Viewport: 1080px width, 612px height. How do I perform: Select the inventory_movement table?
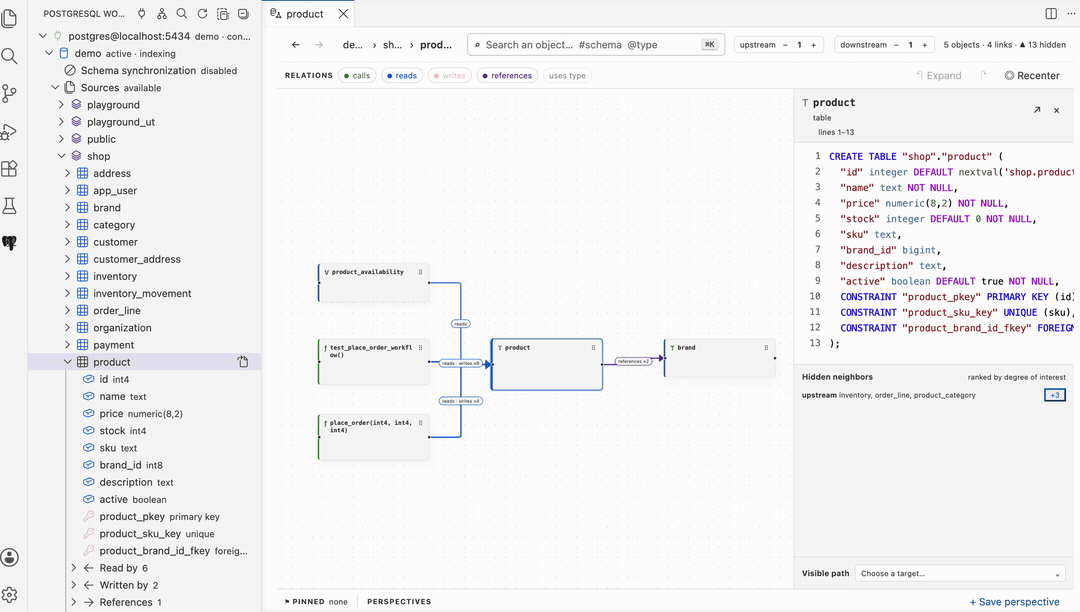tap(145, 293)
